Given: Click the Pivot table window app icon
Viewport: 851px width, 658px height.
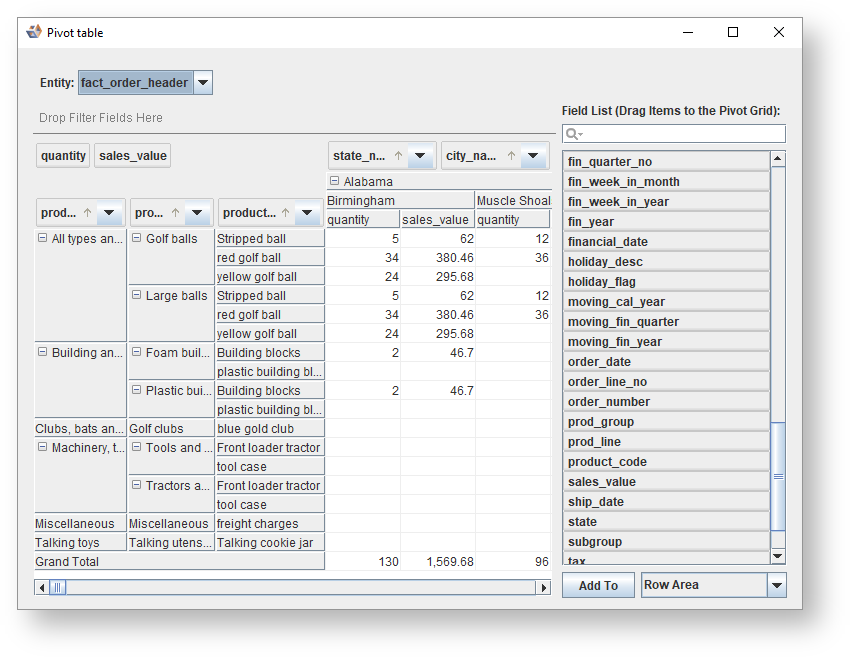Looking at the screenshot, I should [x=34, y=32].
